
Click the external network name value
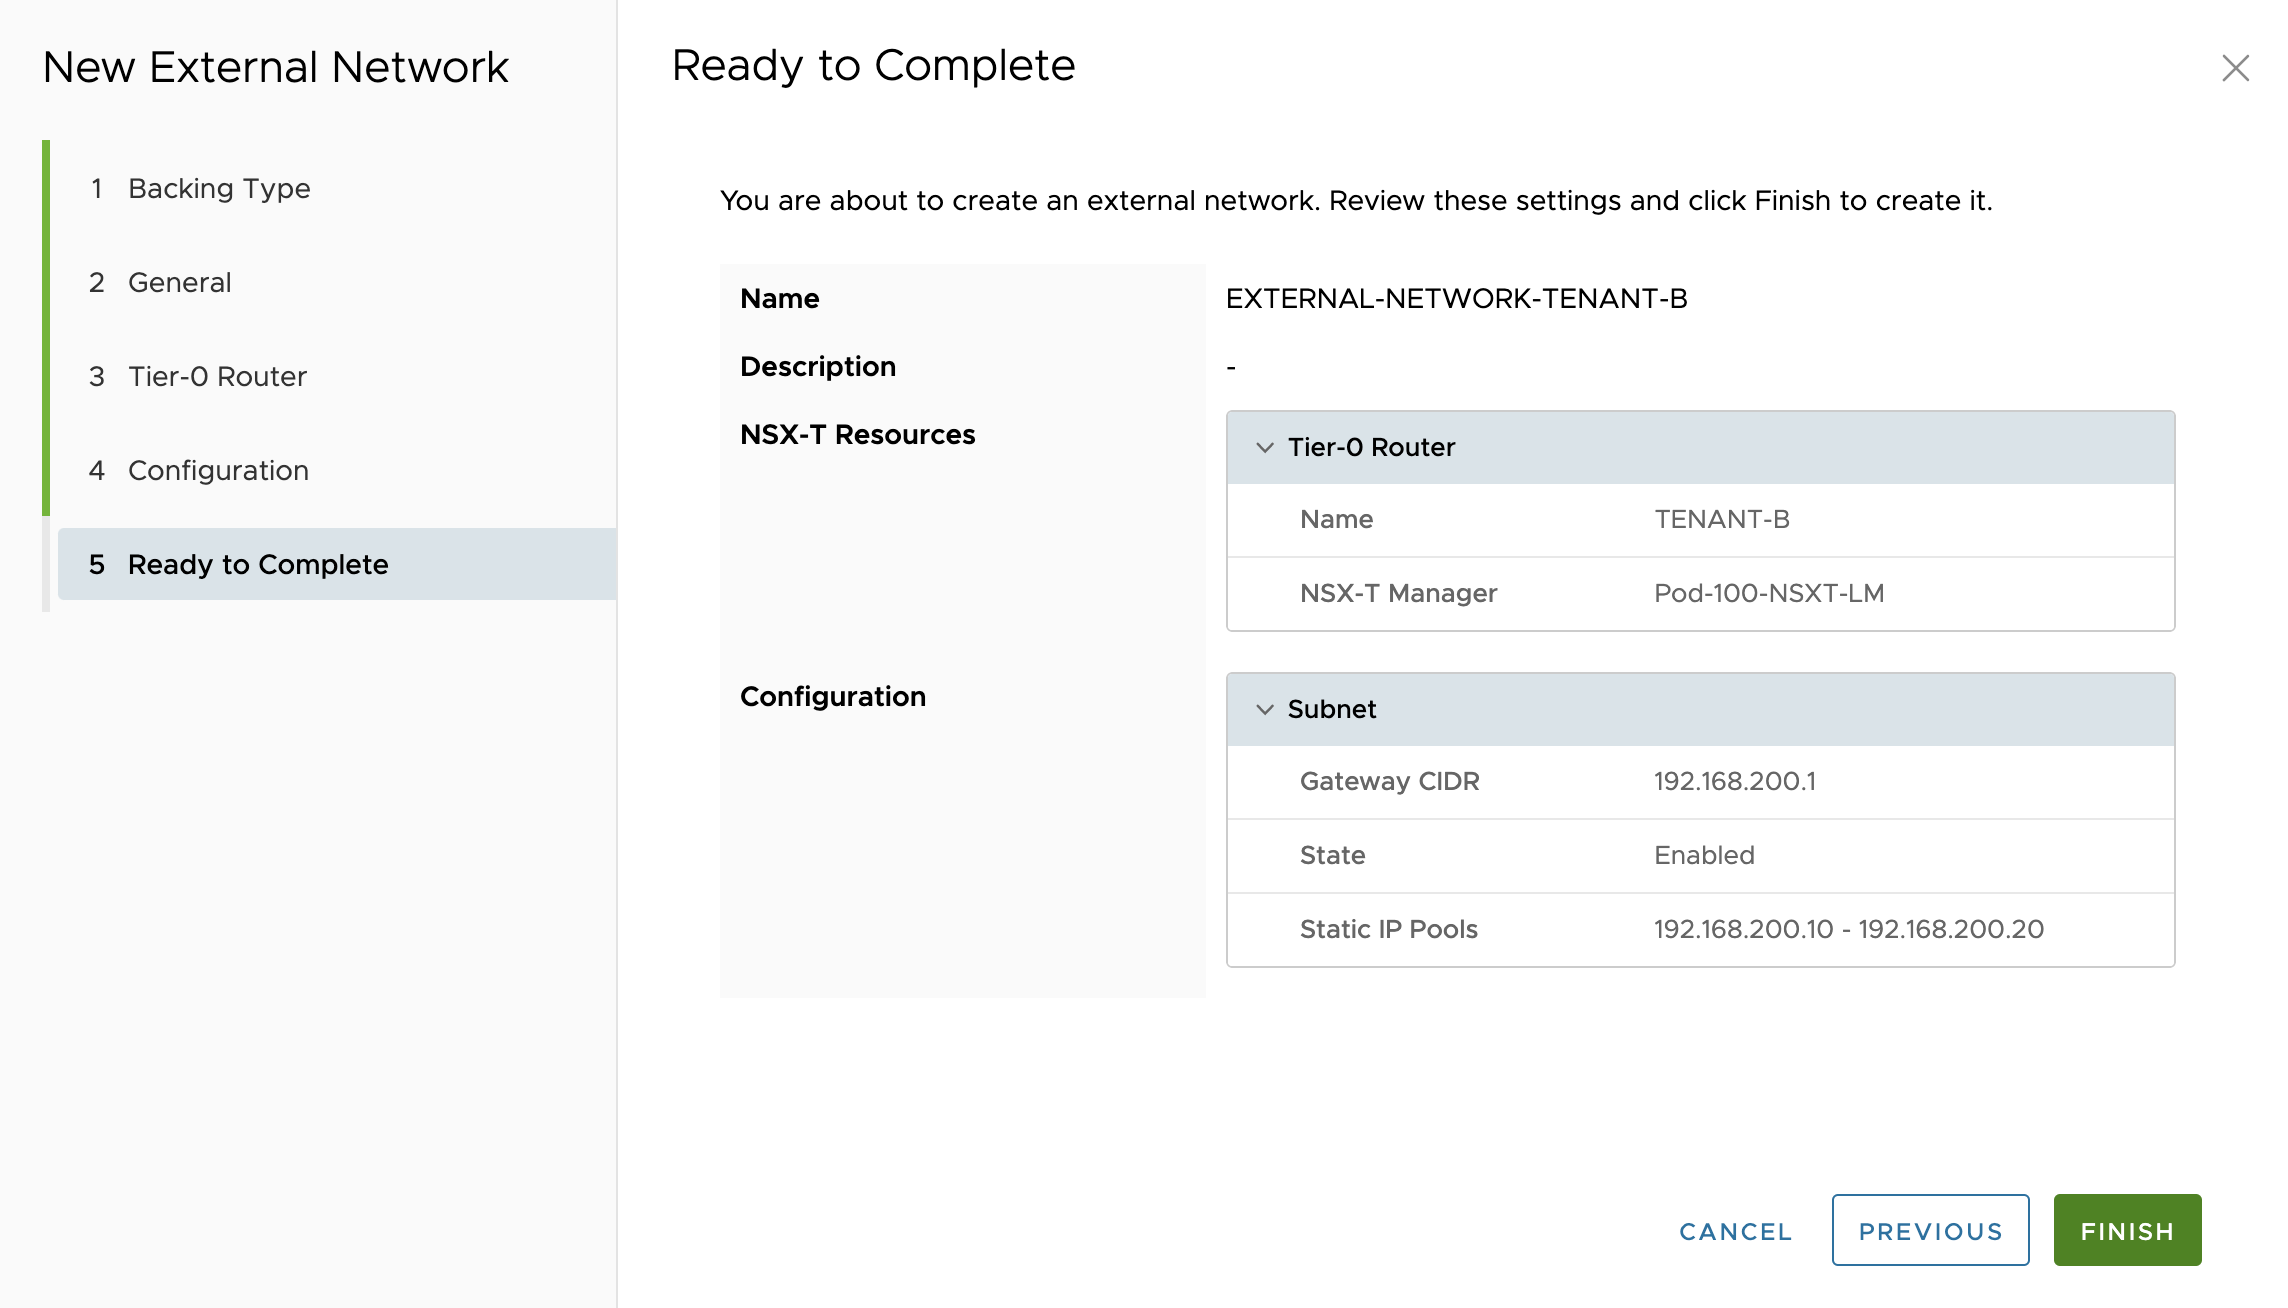click(x=1456, y=298)
